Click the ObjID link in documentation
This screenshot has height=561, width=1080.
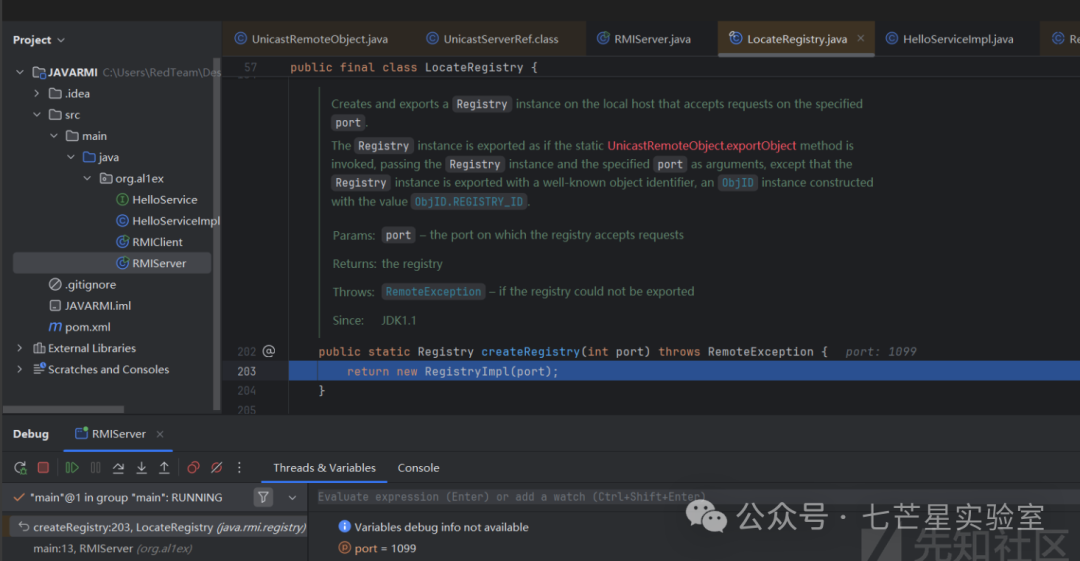pyautogui.click(x=737, y=183)
